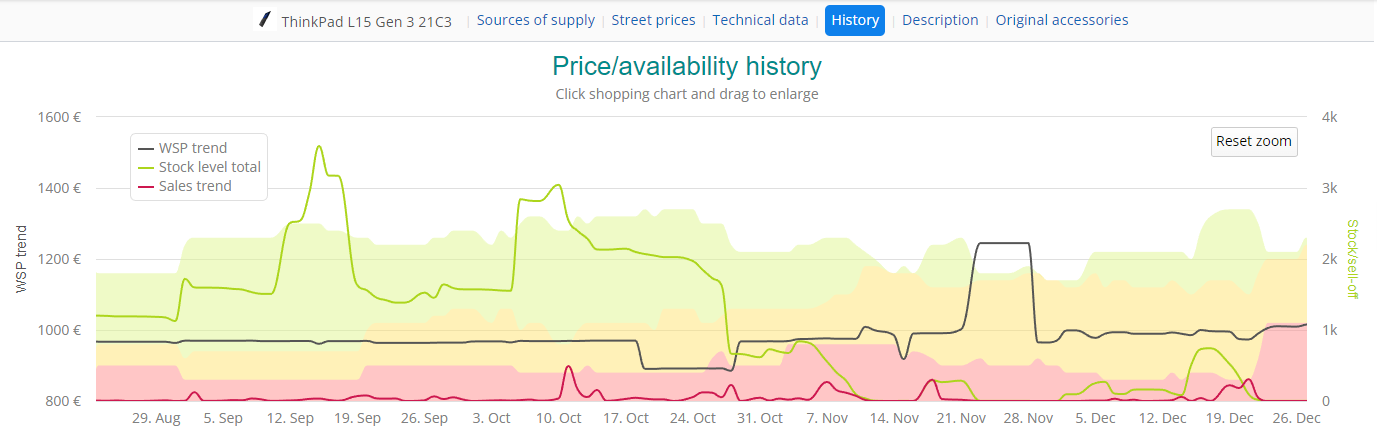Click the 29. Aug date axis label

click(156, 418)
